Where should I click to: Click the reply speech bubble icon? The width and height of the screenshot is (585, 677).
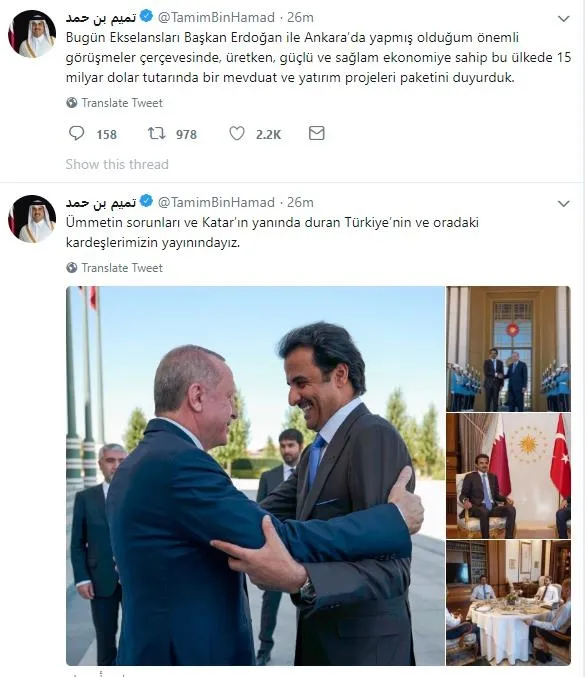click(x=77, y=133)
